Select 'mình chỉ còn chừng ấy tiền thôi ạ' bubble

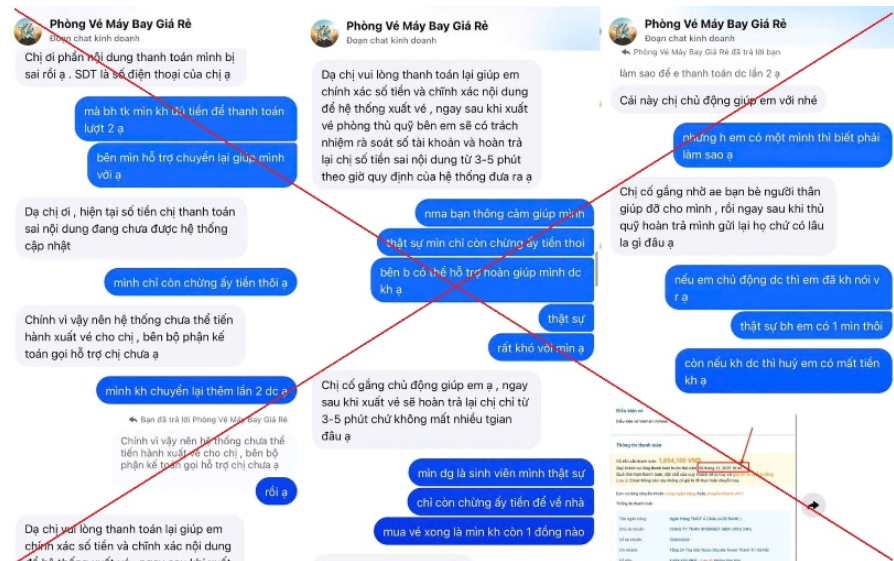pyautogui.click(x=200, y=282)
